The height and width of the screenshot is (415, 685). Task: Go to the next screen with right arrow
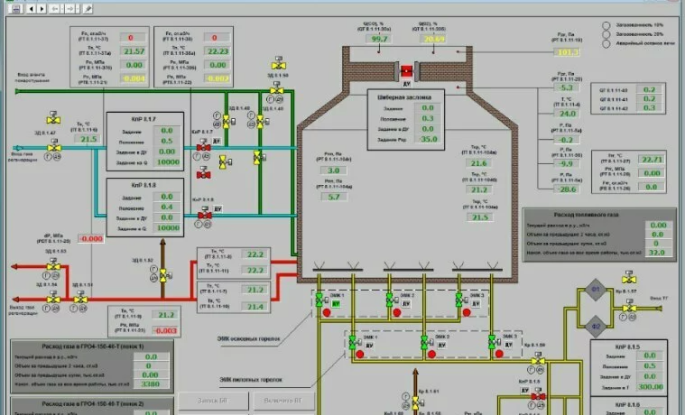click(x=40, y=7)
